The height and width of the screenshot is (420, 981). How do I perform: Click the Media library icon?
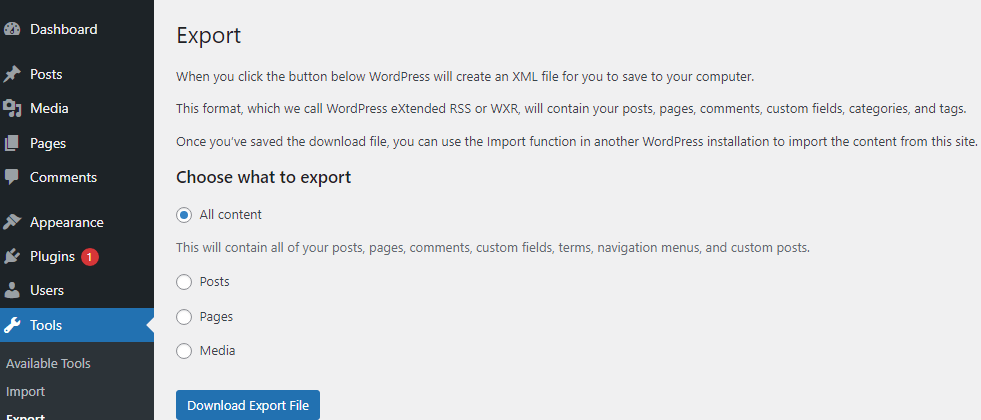point(12,109)
